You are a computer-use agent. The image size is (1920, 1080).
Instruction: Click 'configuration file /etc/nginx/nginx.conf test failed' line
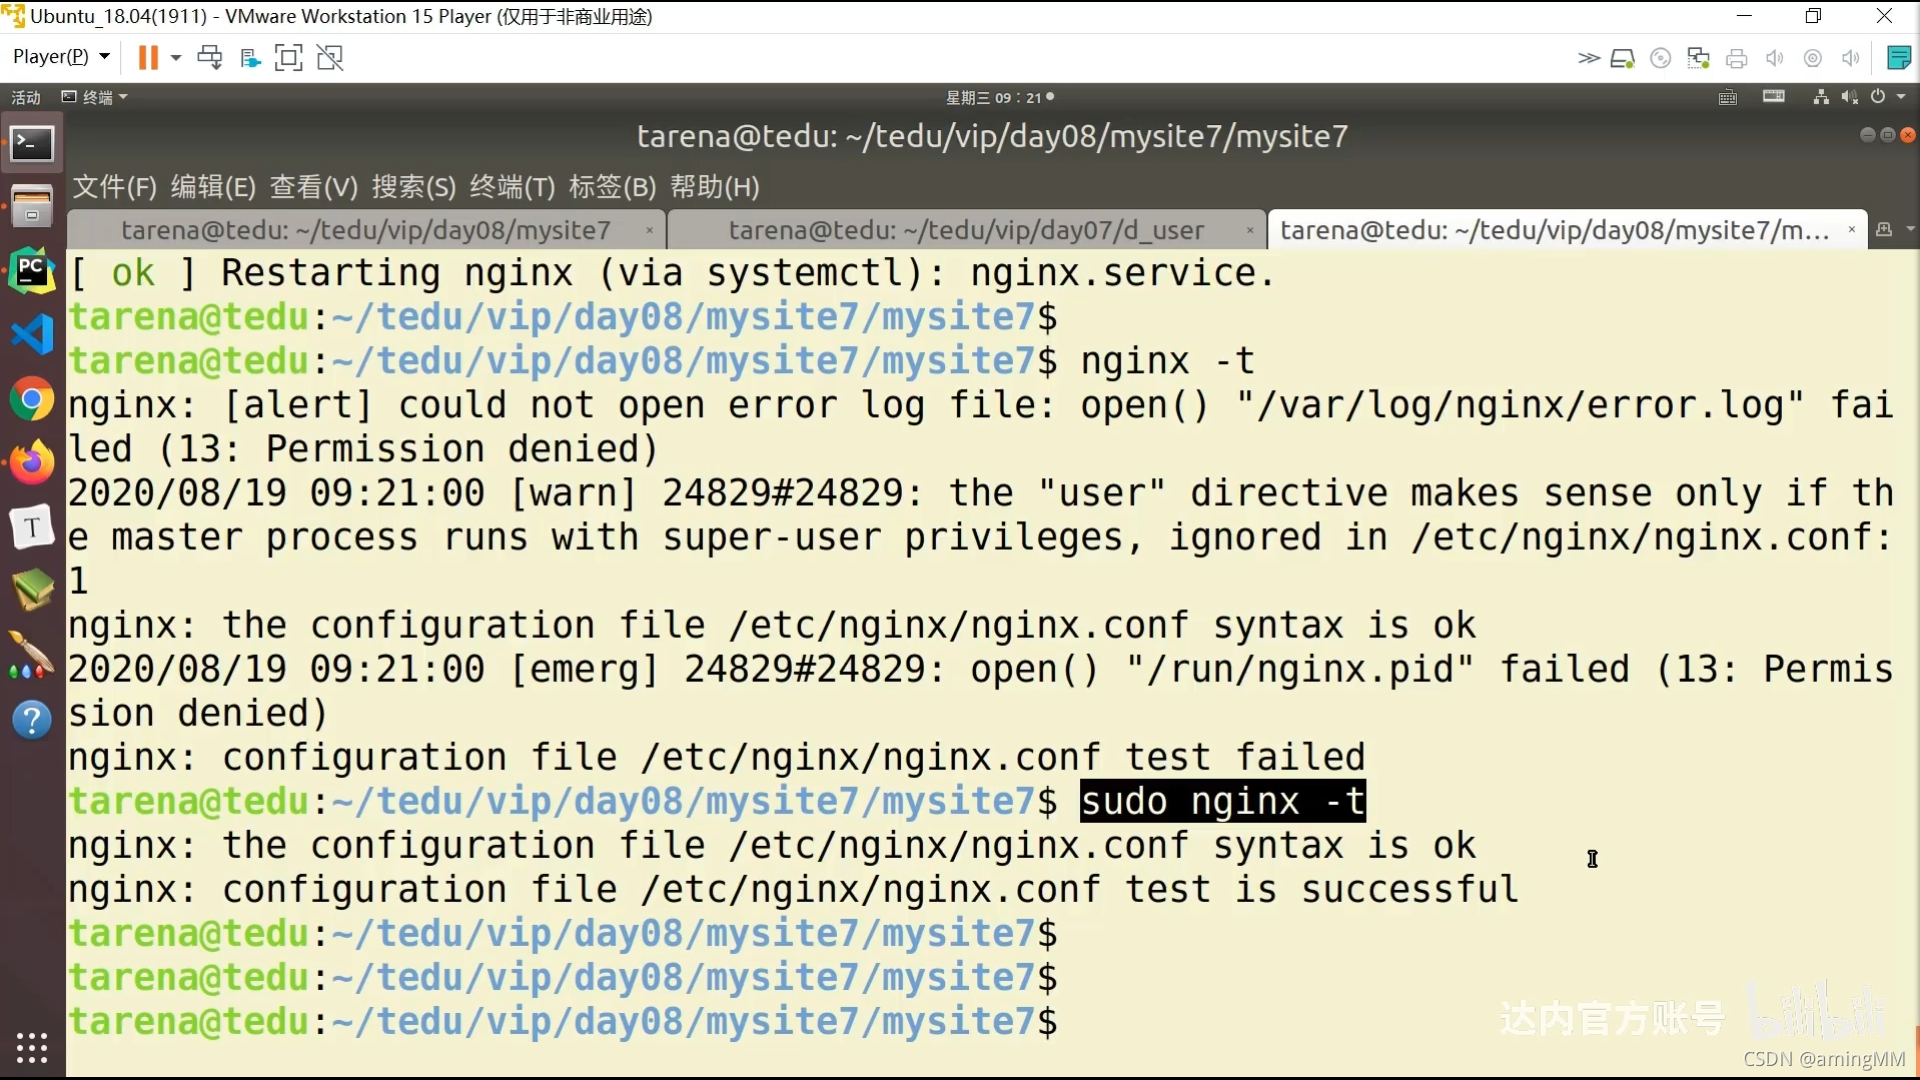pyautogui.click(x=716, y=758)
